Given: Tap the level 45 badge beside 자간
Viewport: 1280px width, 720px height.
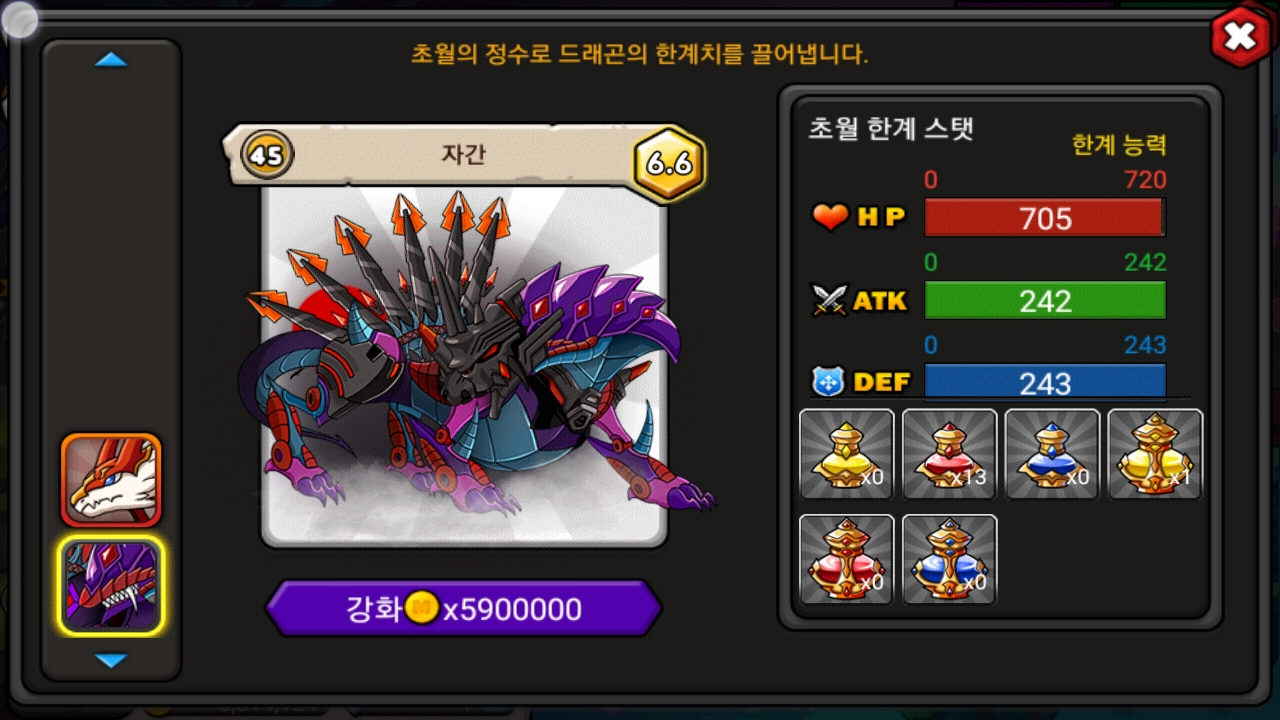Looking at the screenshot, I should [x=267, y=156].
